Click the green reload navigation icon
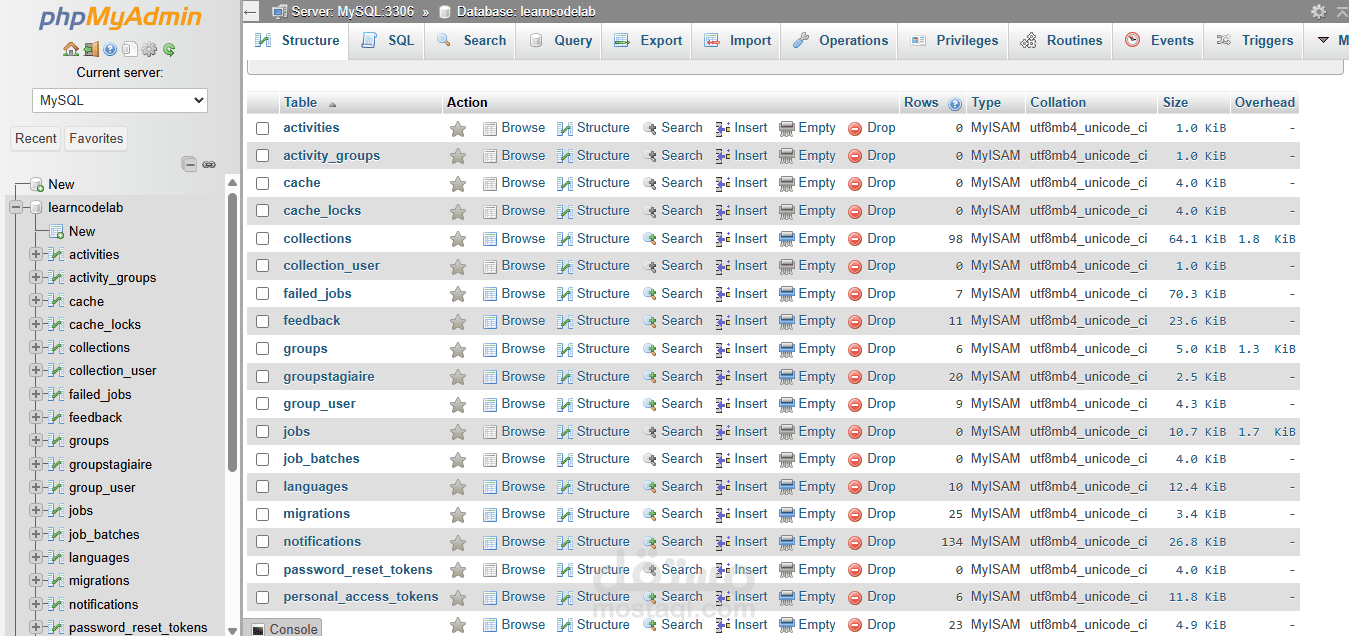Image resolution: width=1349 pixels, height=636 pixels. tap(169, 49)
